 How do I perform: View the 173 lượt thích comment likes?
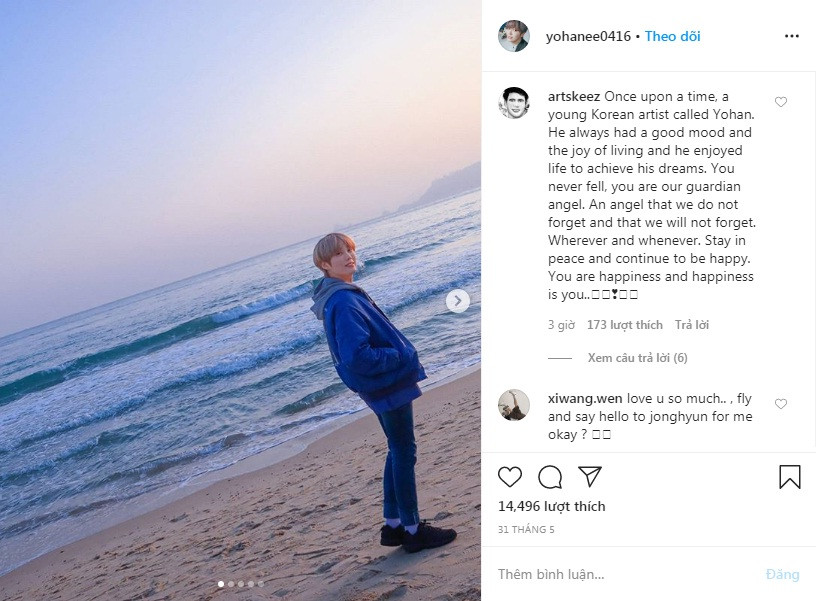[625, 325]
